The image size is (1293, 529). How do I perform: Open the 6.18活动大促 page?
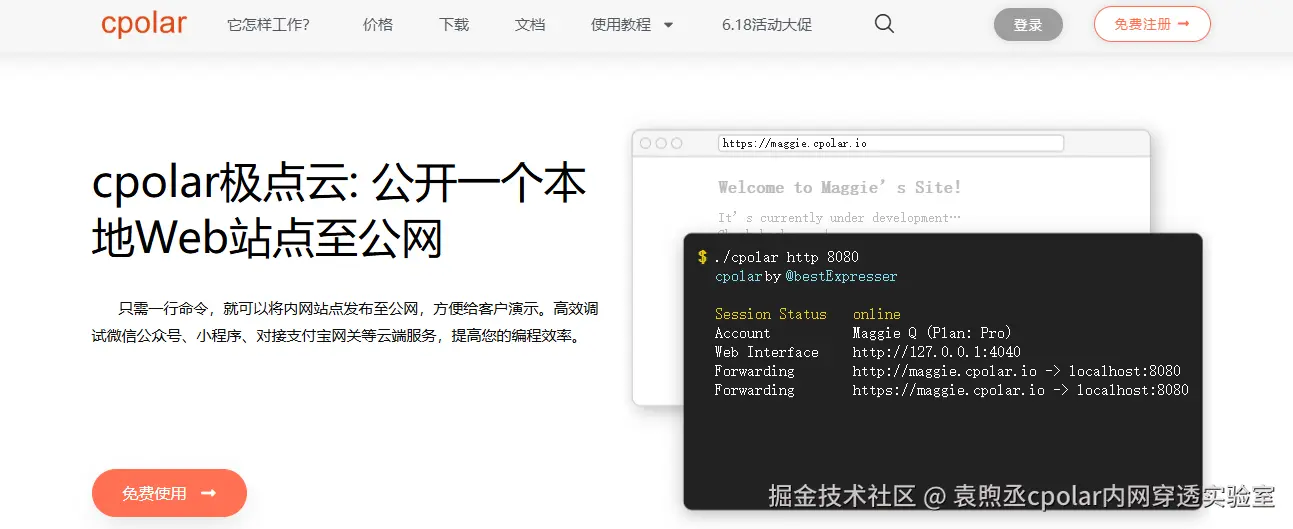(767, 25)
